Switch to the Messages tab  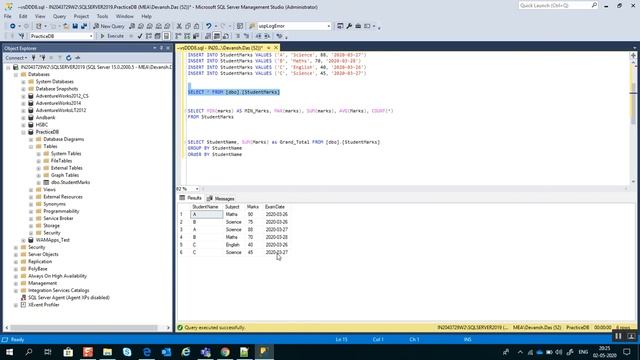click(x=221, y=198)
